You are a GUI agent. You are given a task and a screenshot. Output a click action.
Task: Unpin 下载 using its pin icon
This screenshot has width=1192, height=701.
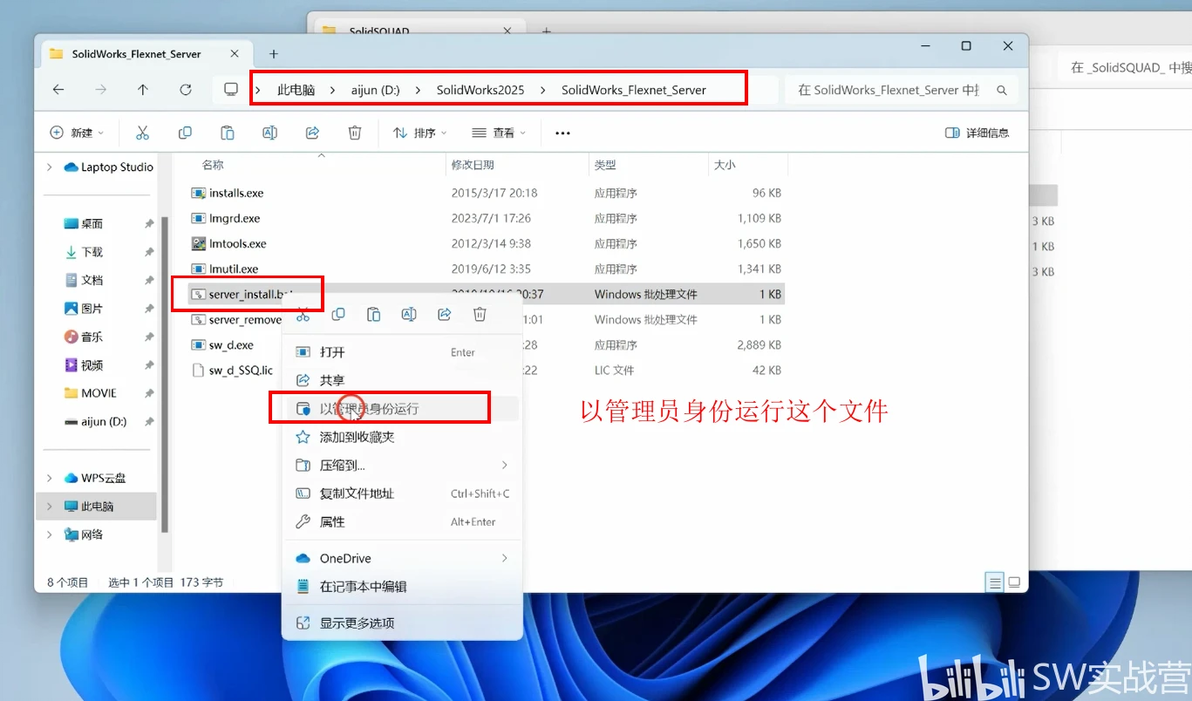pyautogui.click(x=149, y=252)
